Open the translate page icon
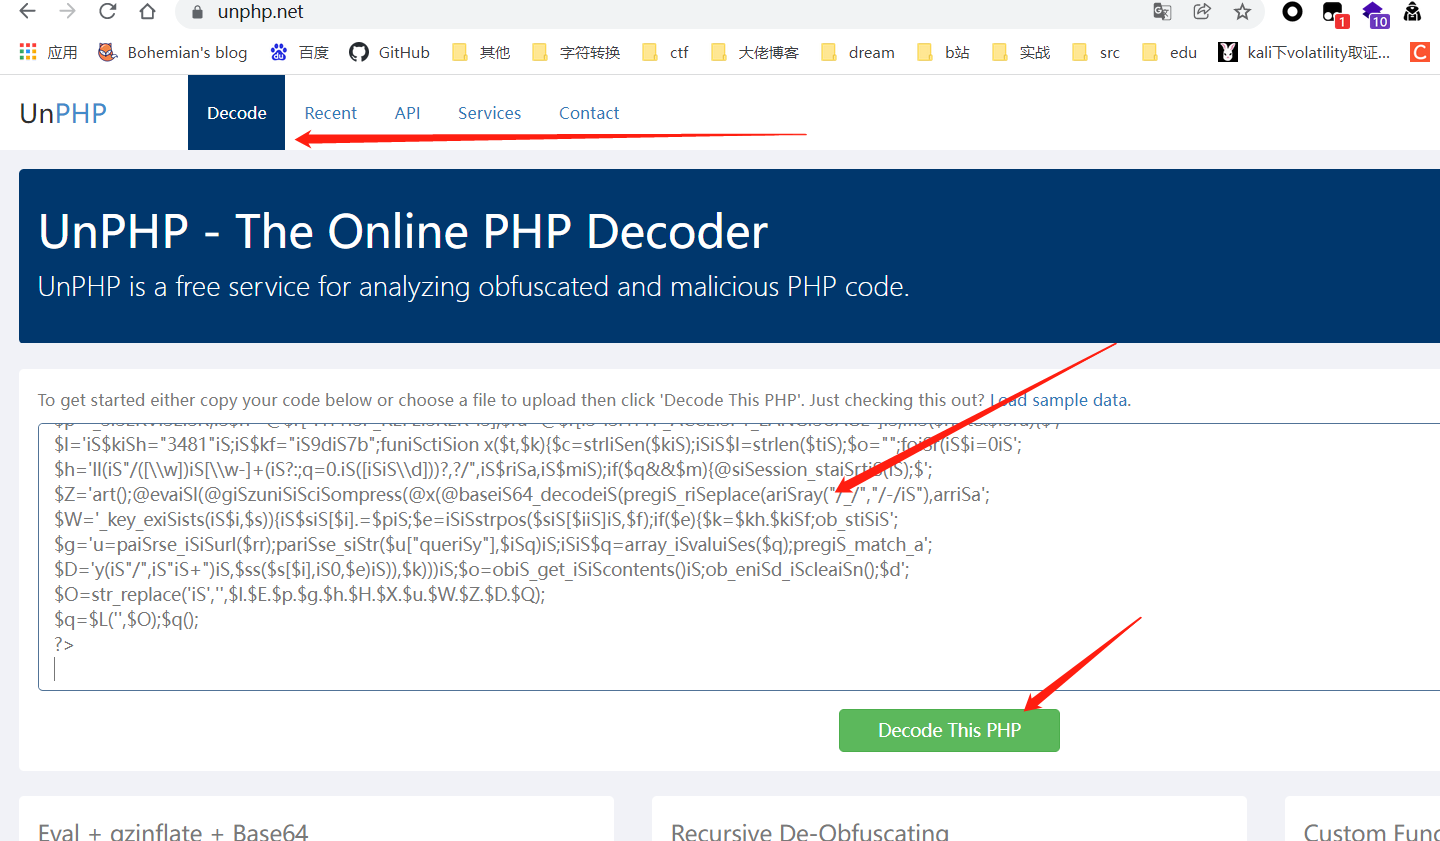 pos(1162,12)
